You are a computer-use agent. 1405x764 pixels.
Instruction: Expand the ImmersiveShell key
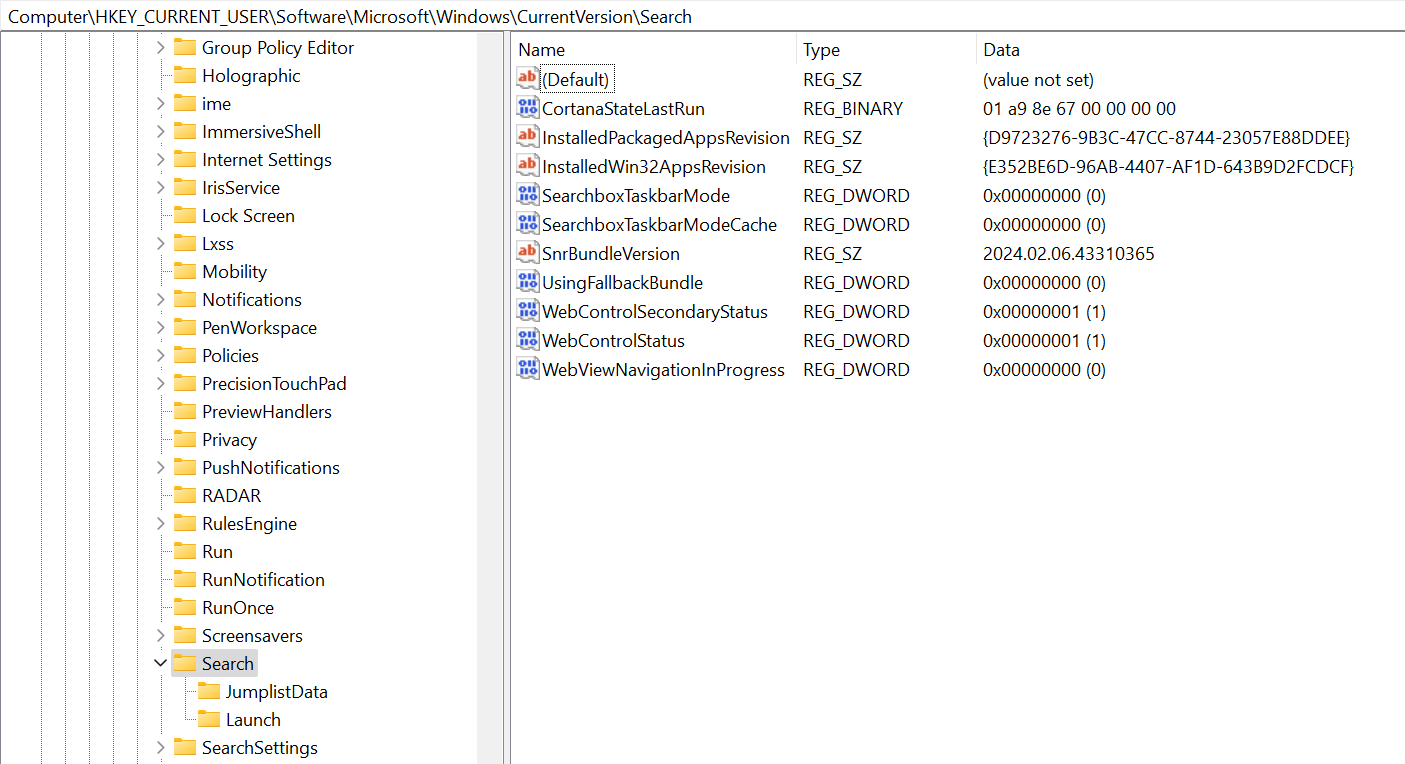pyautogui.click(x=160, y=131)
